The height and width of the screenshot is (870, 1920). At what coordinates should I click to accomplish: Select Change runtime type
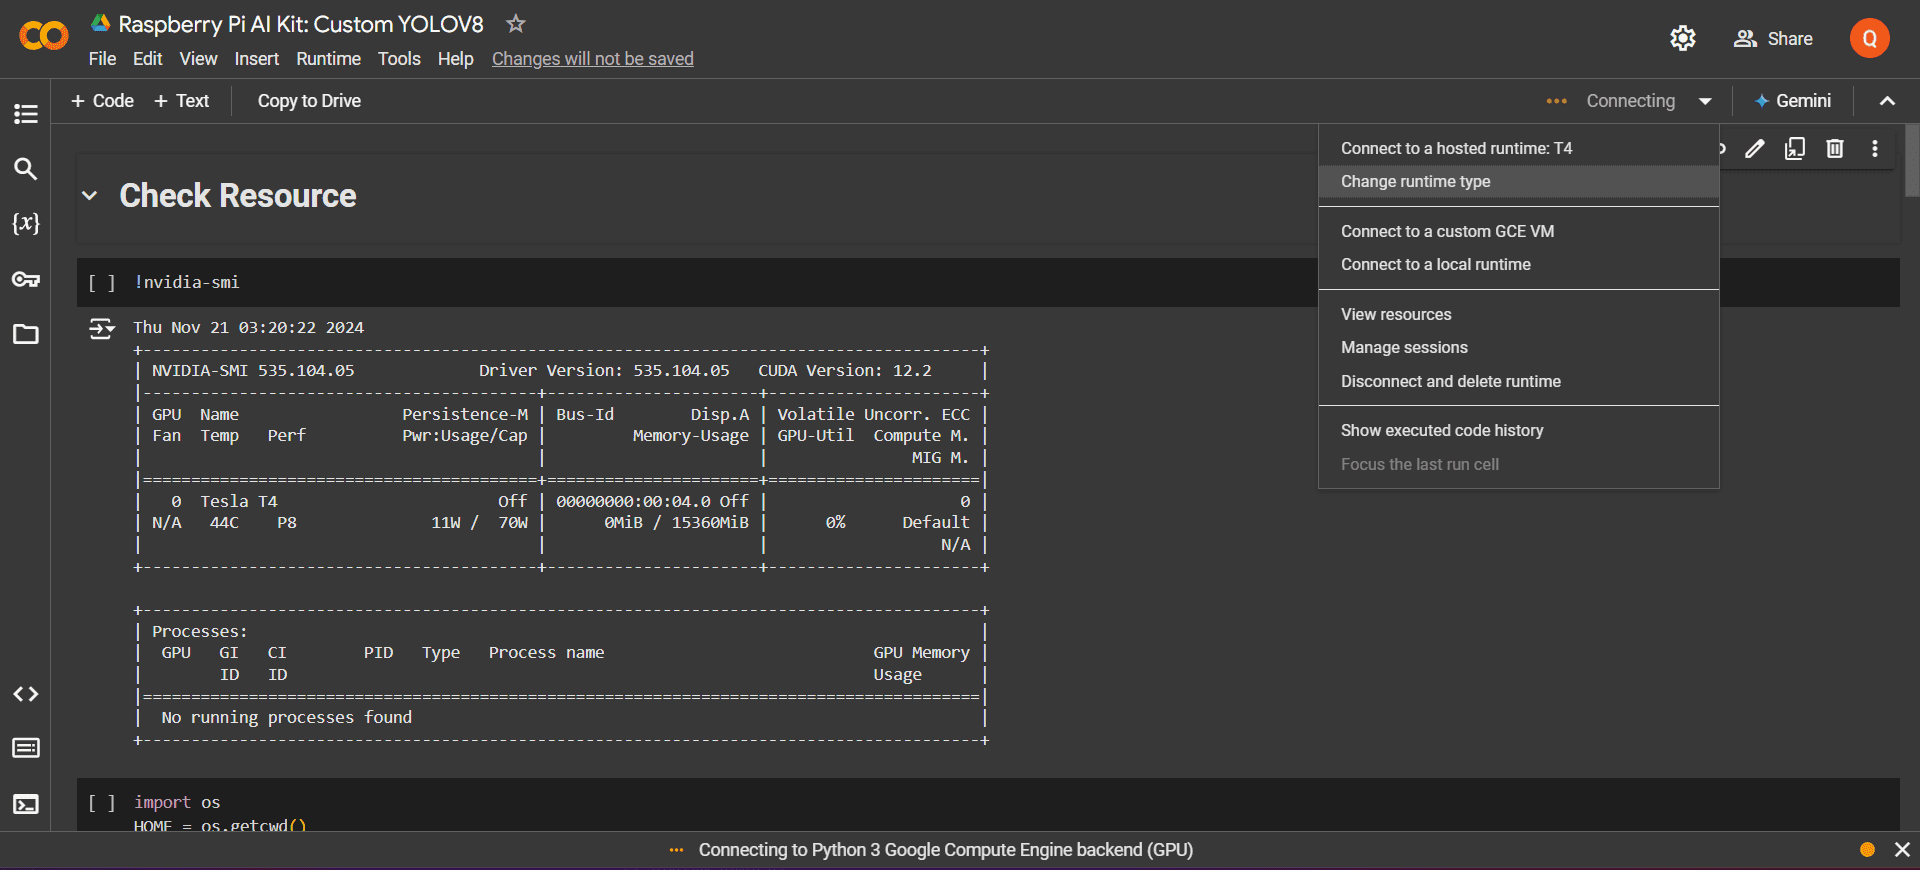coord(1415,182)
